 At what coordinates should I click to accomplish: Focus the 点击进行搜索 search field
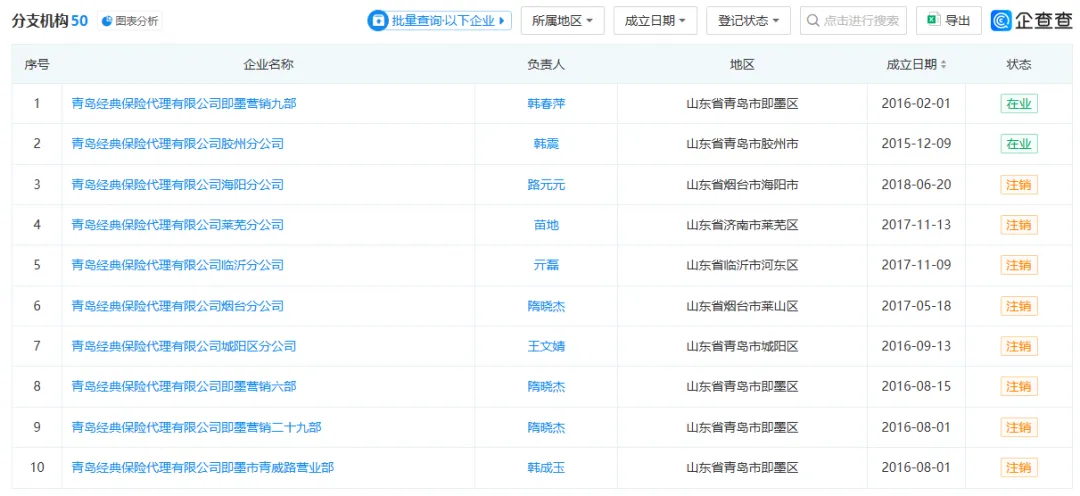tap(853, 21)
